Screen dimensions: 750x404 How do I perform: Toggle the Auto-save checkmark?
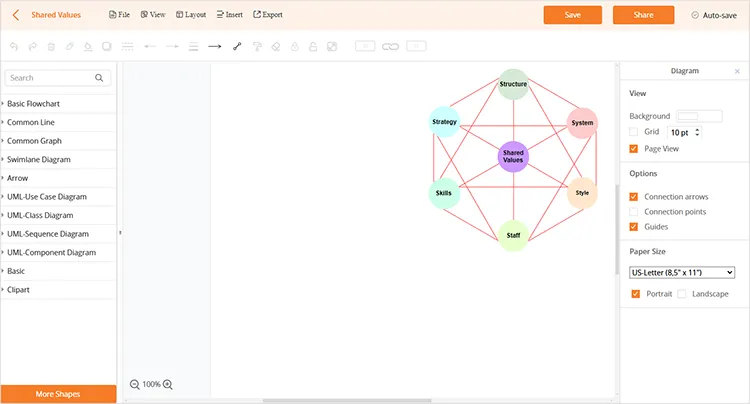tap(695, 15)
